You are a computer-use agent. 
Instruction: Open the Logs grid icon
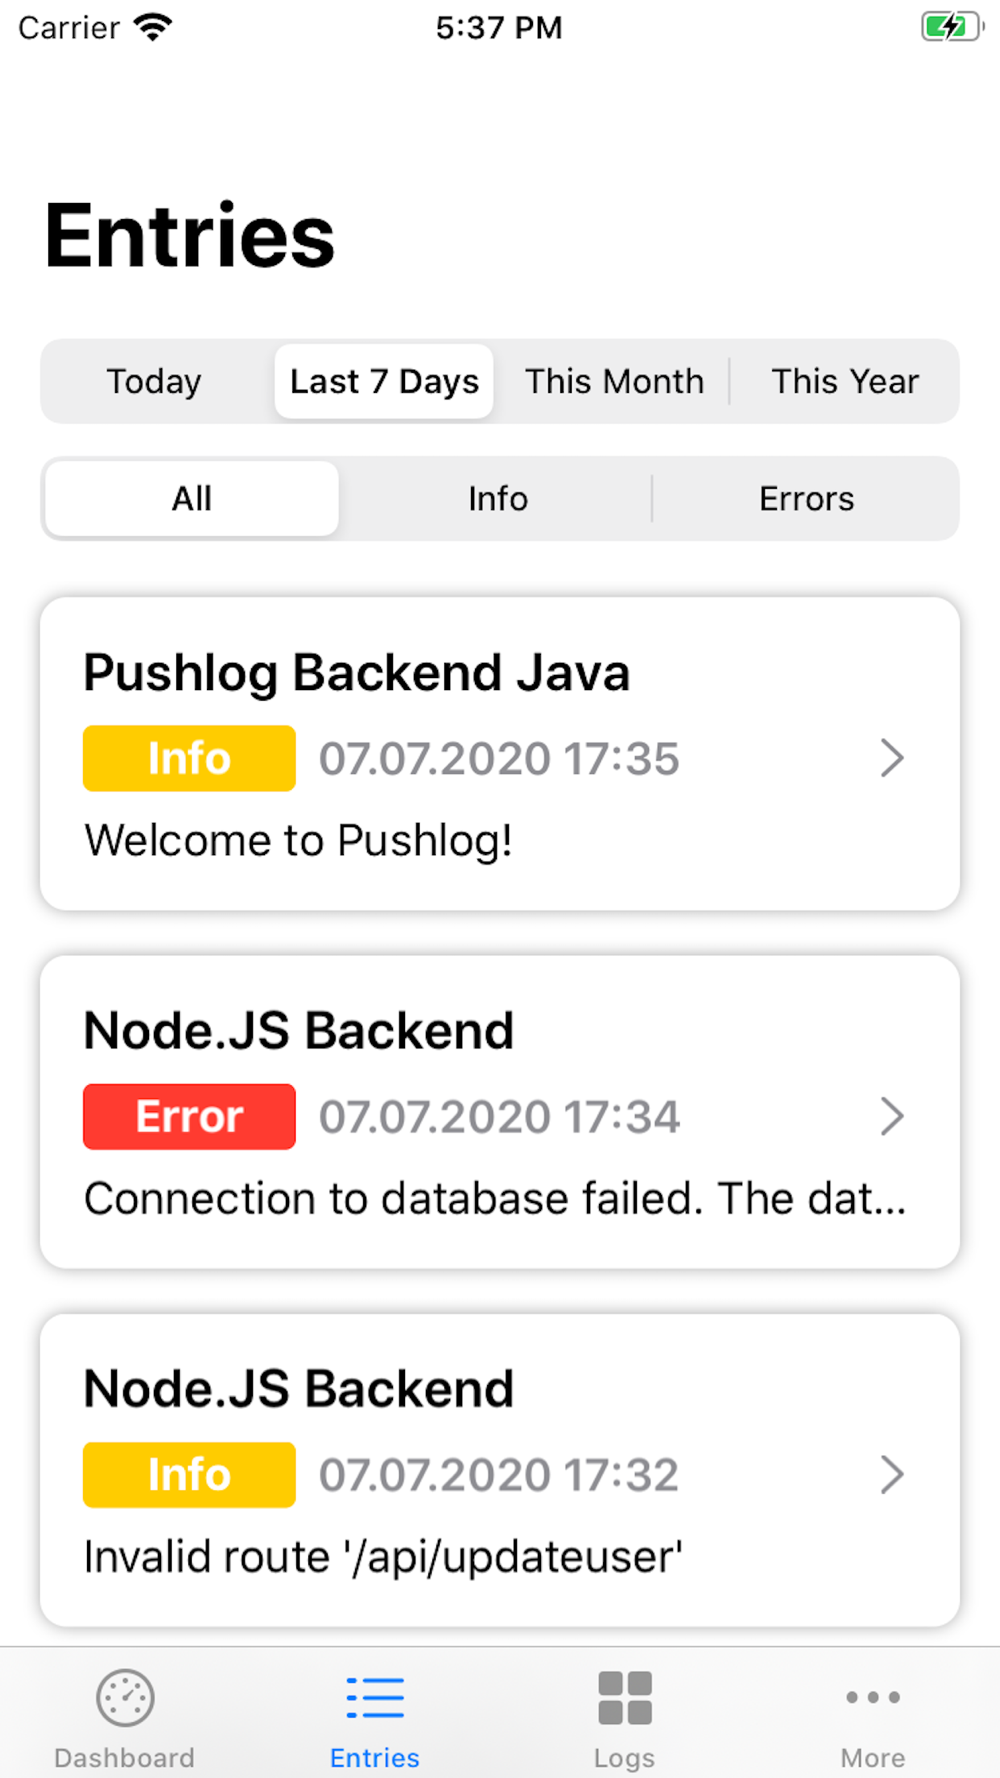pyautogui.click(x=625, y=1698)
